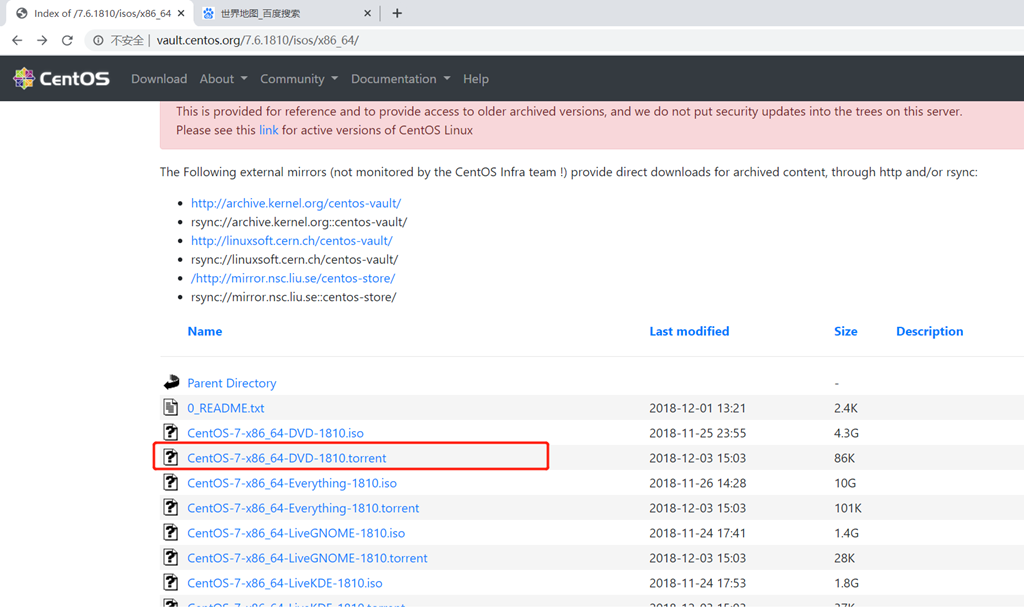Download CentOS-7-x86_64-LiveGNOME-1810.torrent
Viewport: 1024px width, 608px height.
coord(307,558)
